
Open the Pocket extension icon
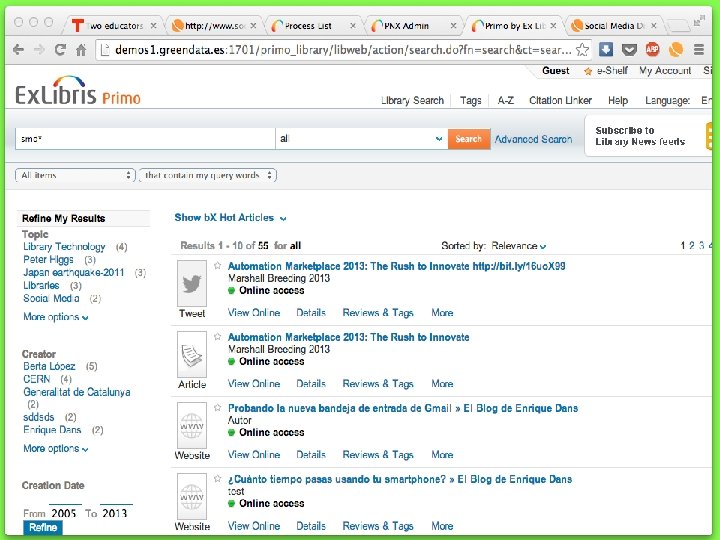(x=629, y=49)
